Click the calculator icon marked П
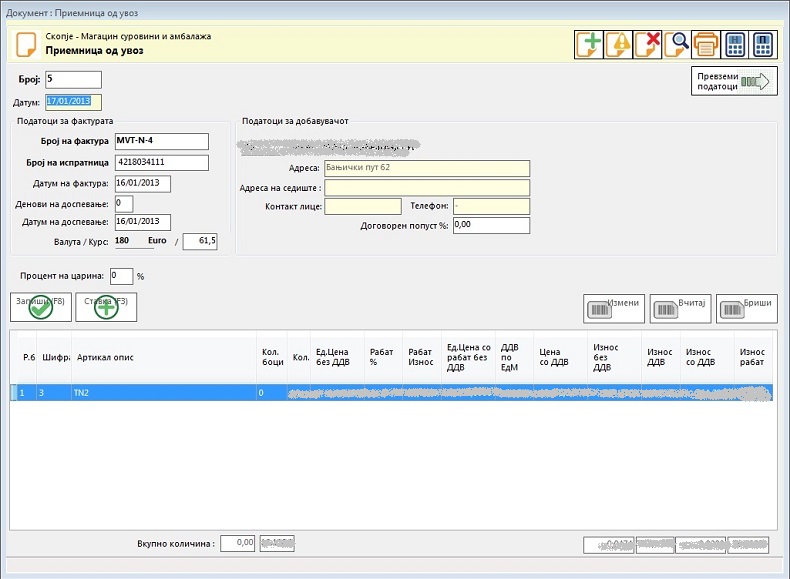 pos(764,45)
